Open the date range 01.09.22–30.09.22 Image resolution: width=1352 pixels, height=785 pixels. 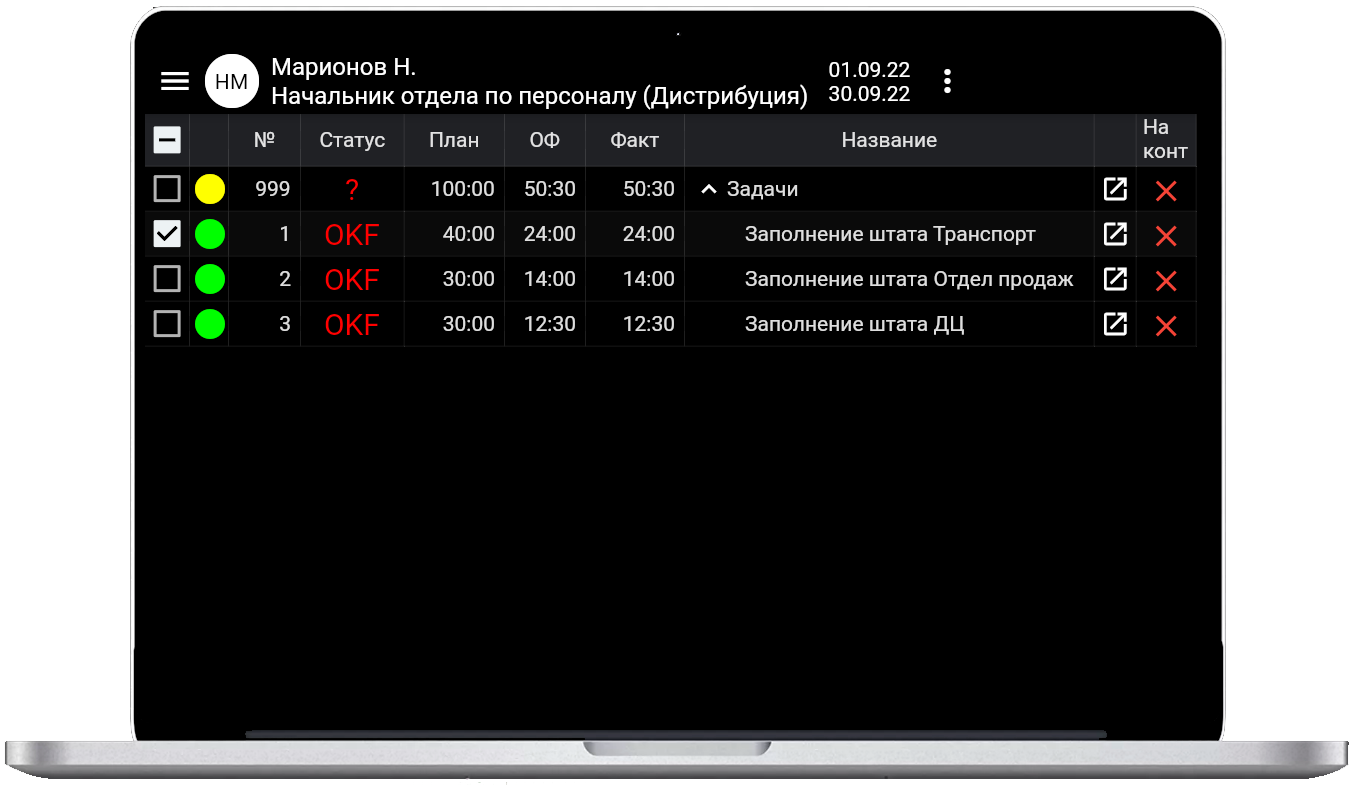(x=869, y=82)
